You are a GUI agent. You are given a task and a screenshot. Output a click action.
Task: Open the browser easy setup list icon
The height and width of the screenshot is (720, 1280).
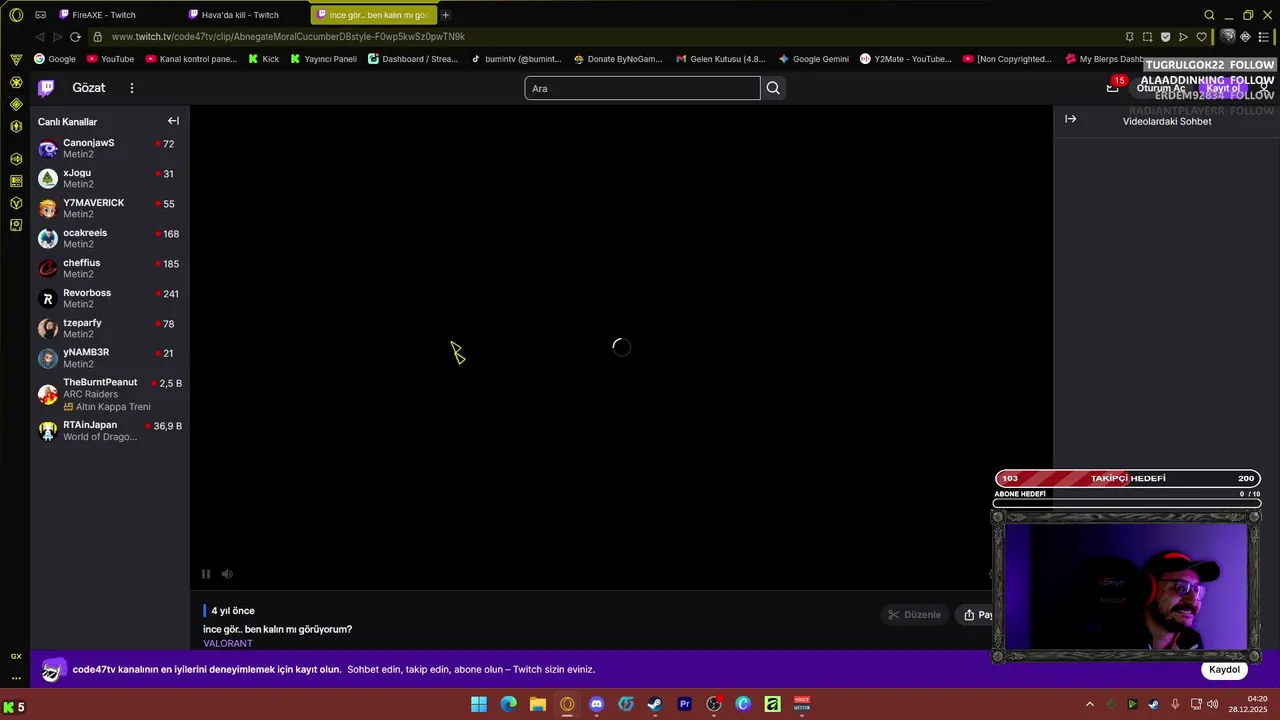point(1262,37)
